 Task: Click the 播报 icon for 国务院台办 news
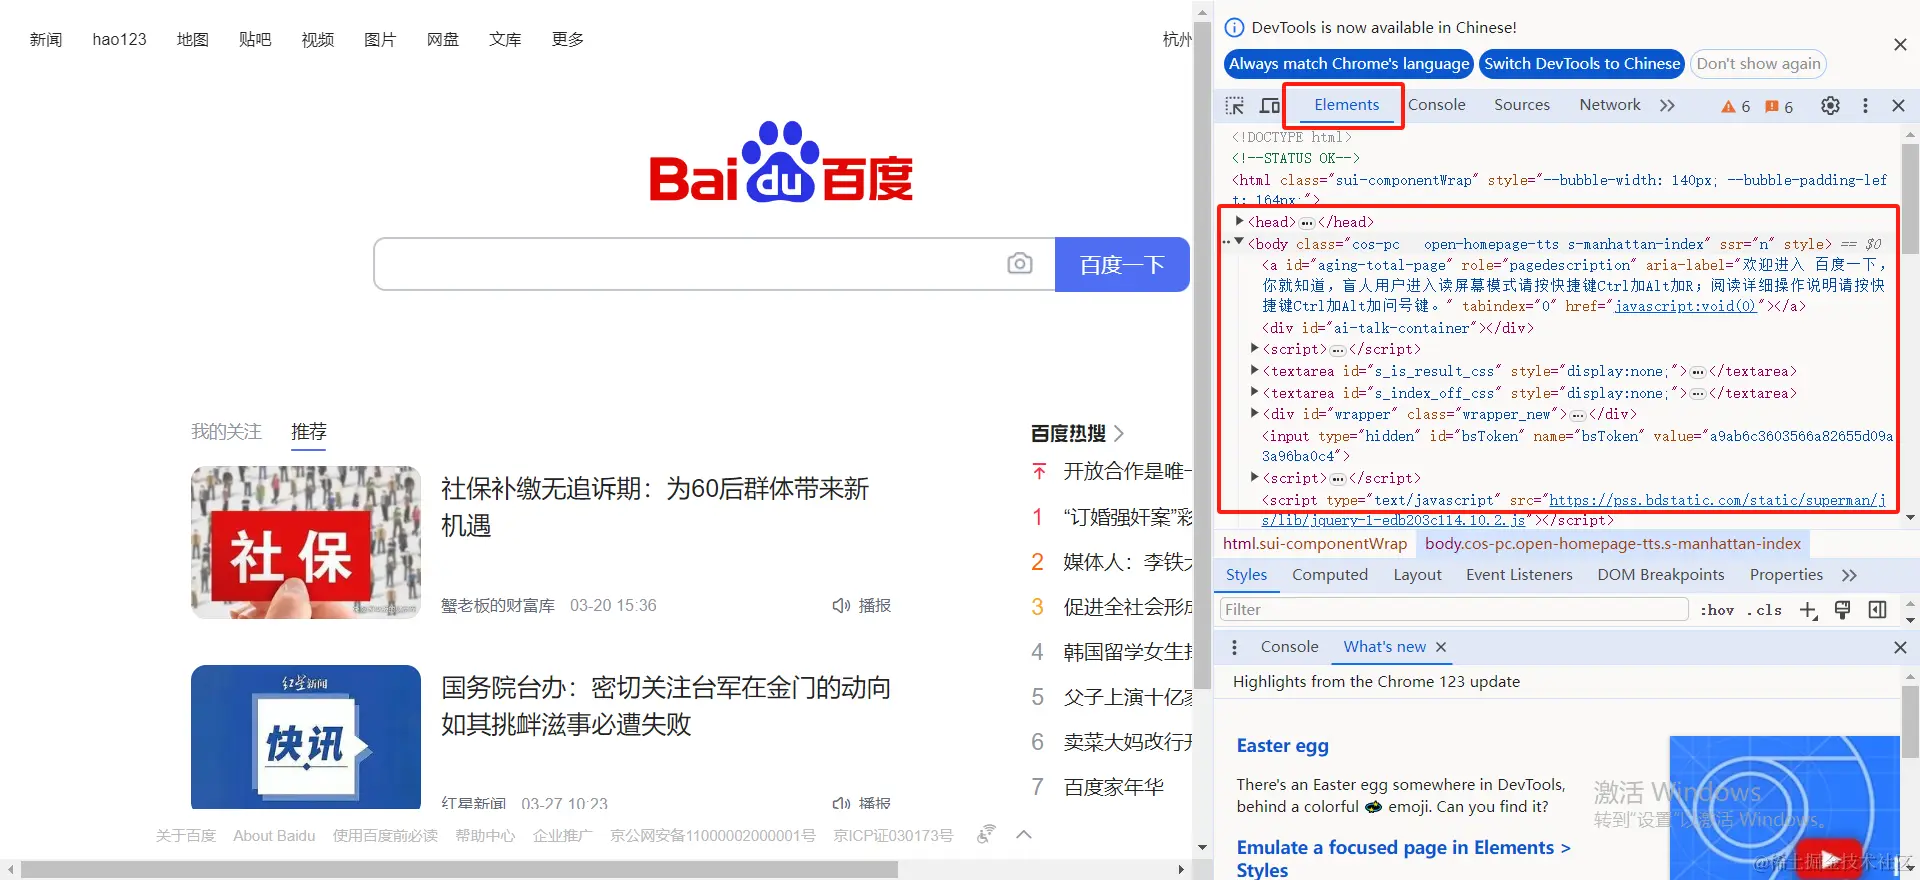coord(841,803)
